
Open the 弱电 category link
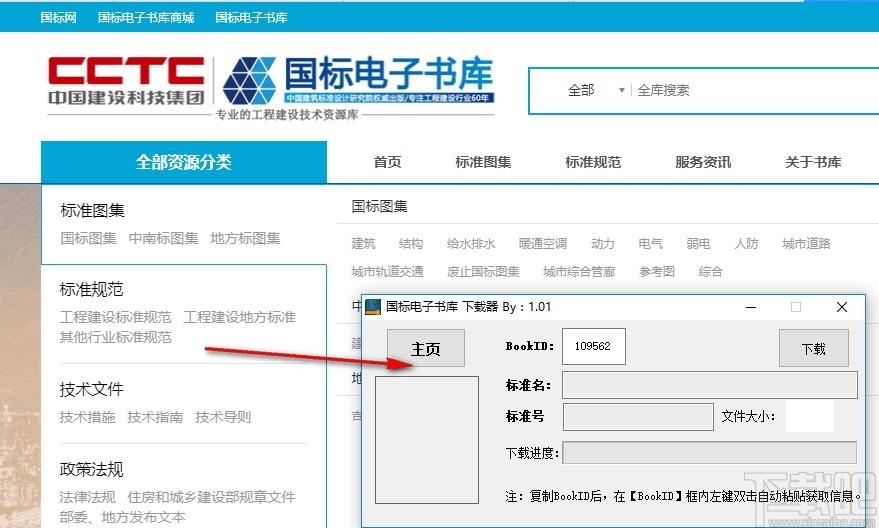coord(698,244)
